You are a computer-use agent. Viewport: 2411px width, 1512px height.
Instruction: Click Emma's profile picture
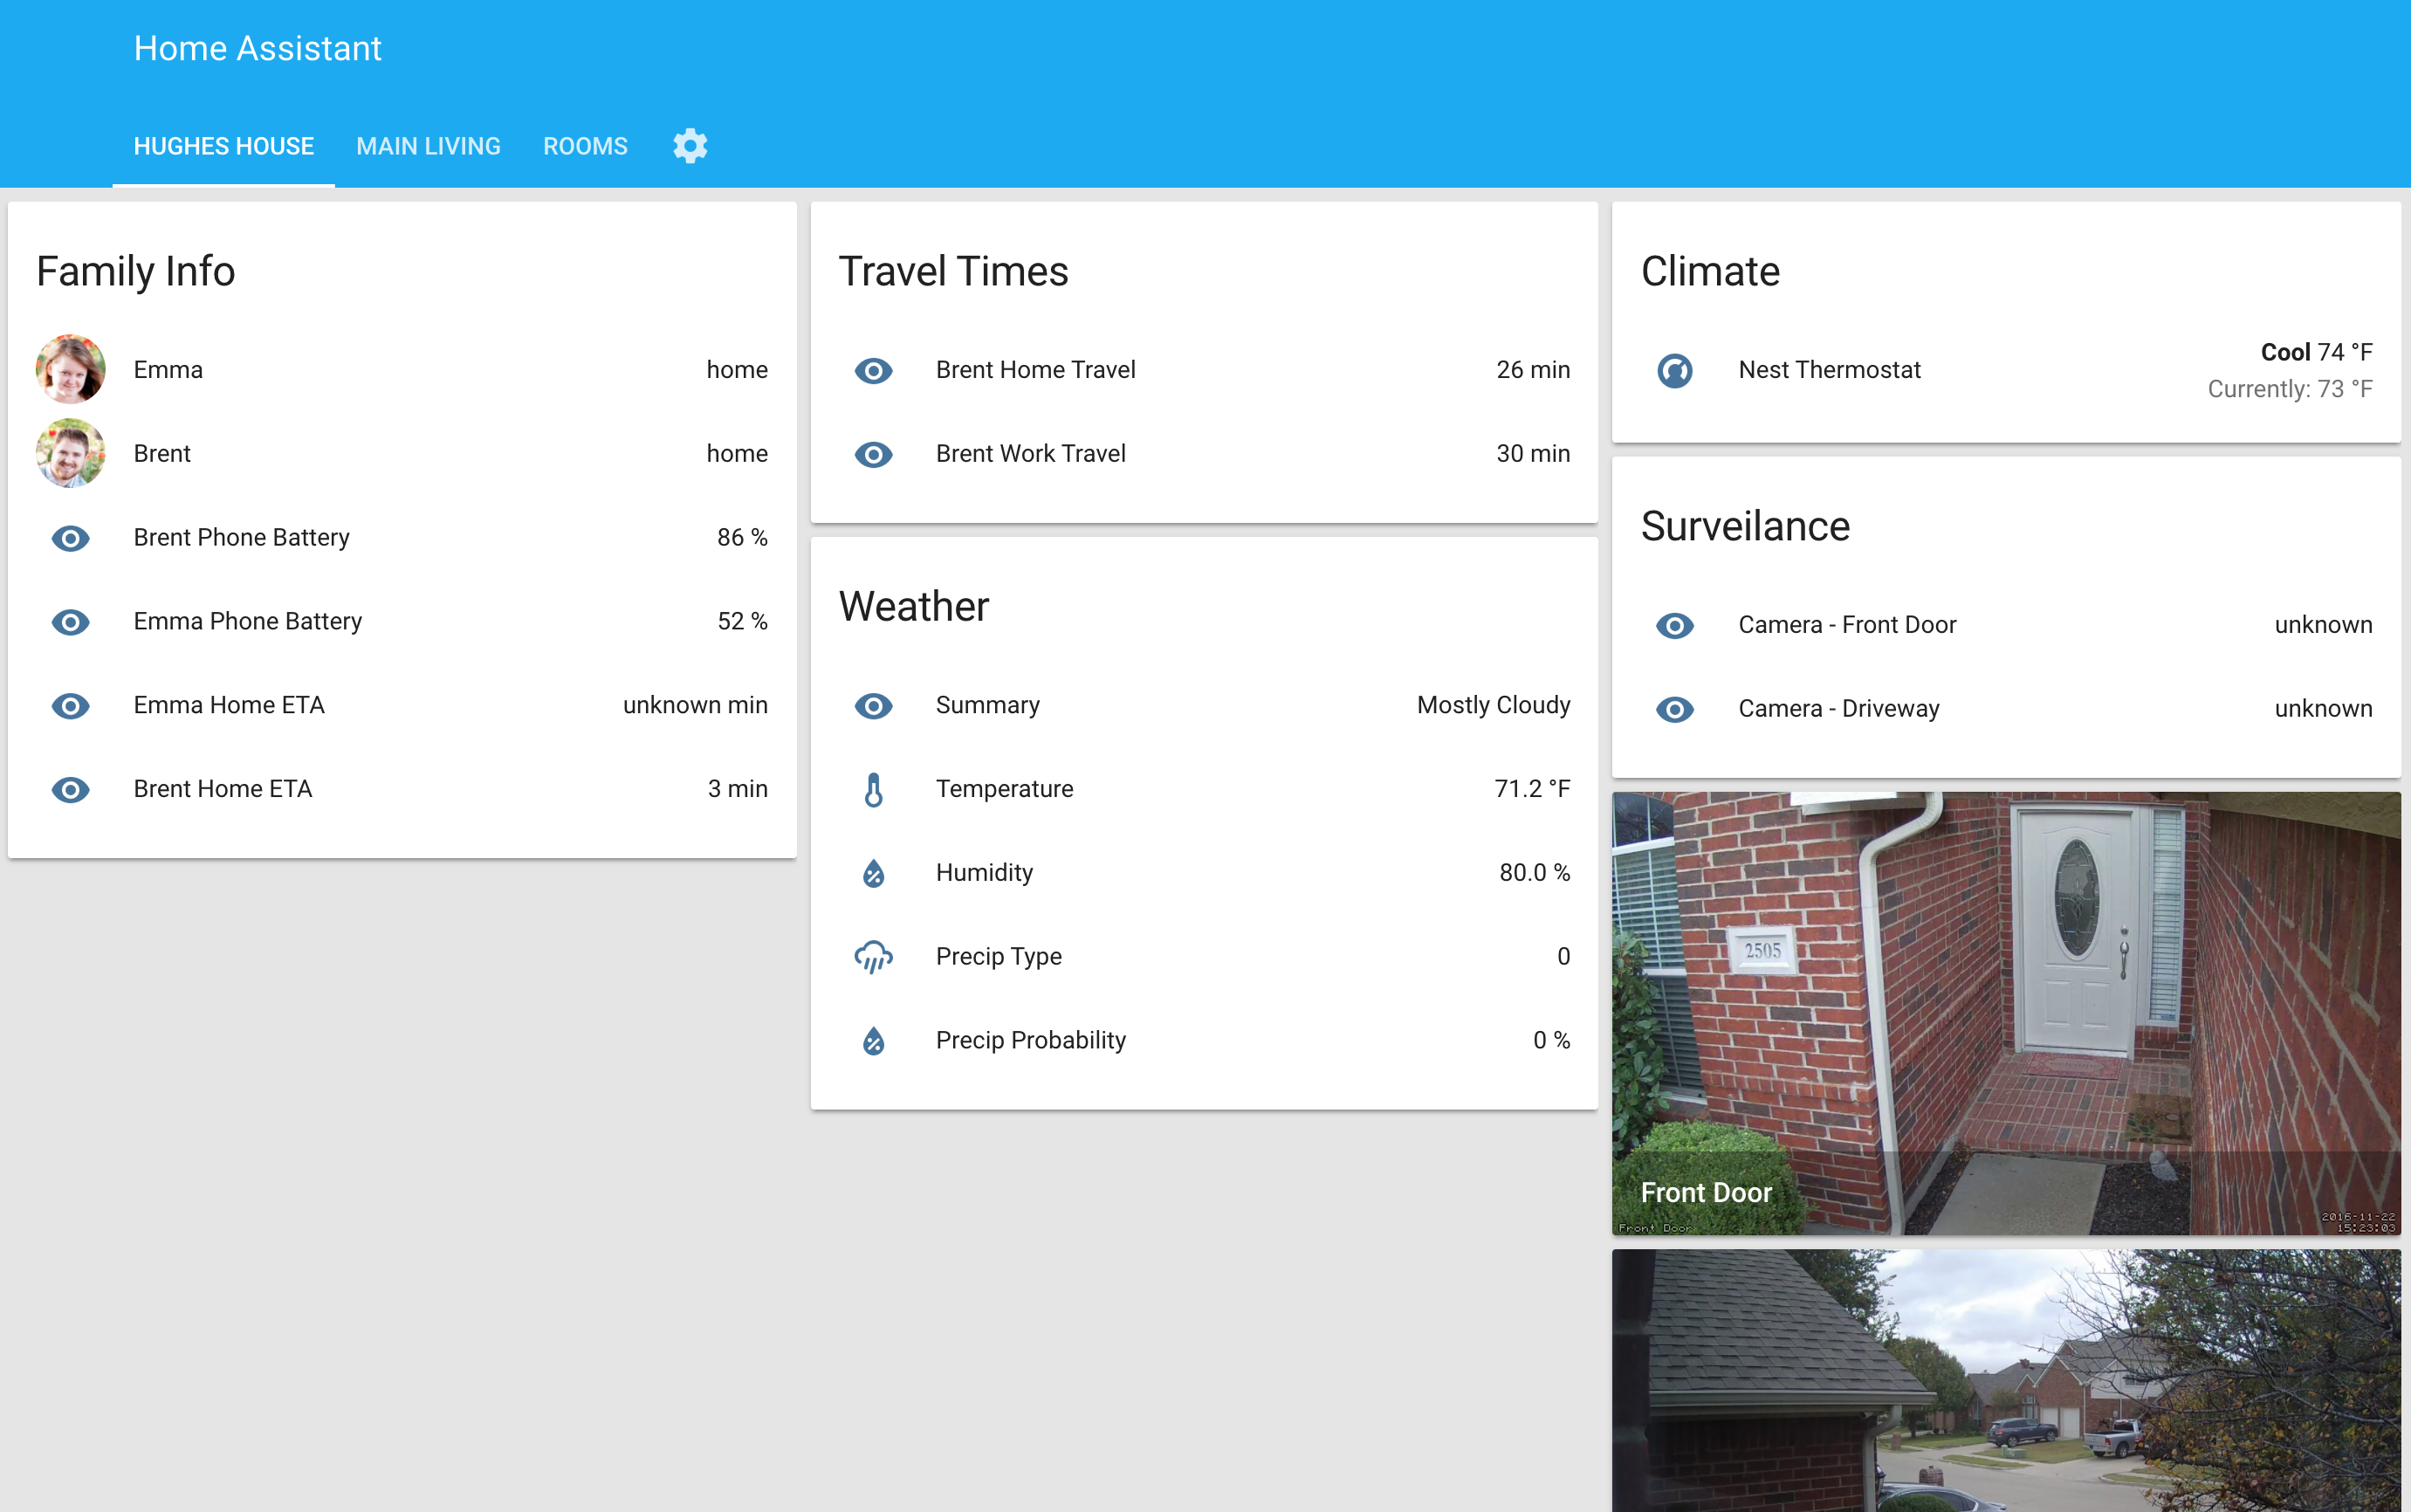70,369
